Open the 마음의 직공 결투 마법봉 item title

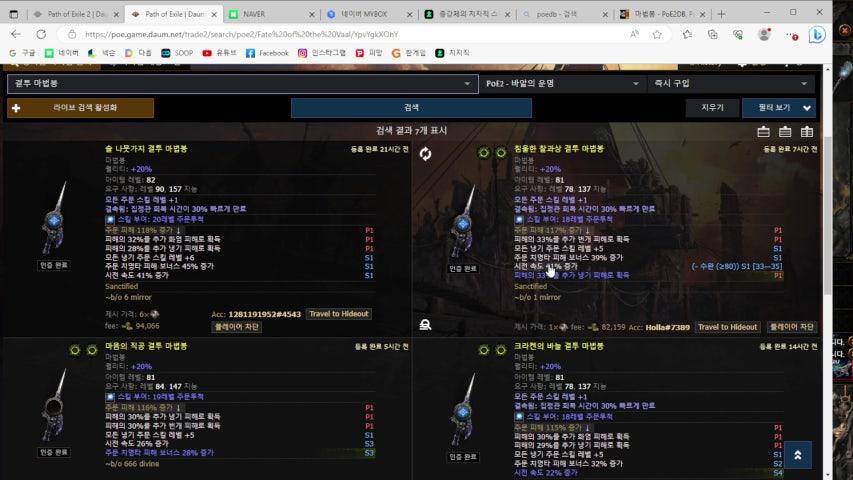[146, 346]
